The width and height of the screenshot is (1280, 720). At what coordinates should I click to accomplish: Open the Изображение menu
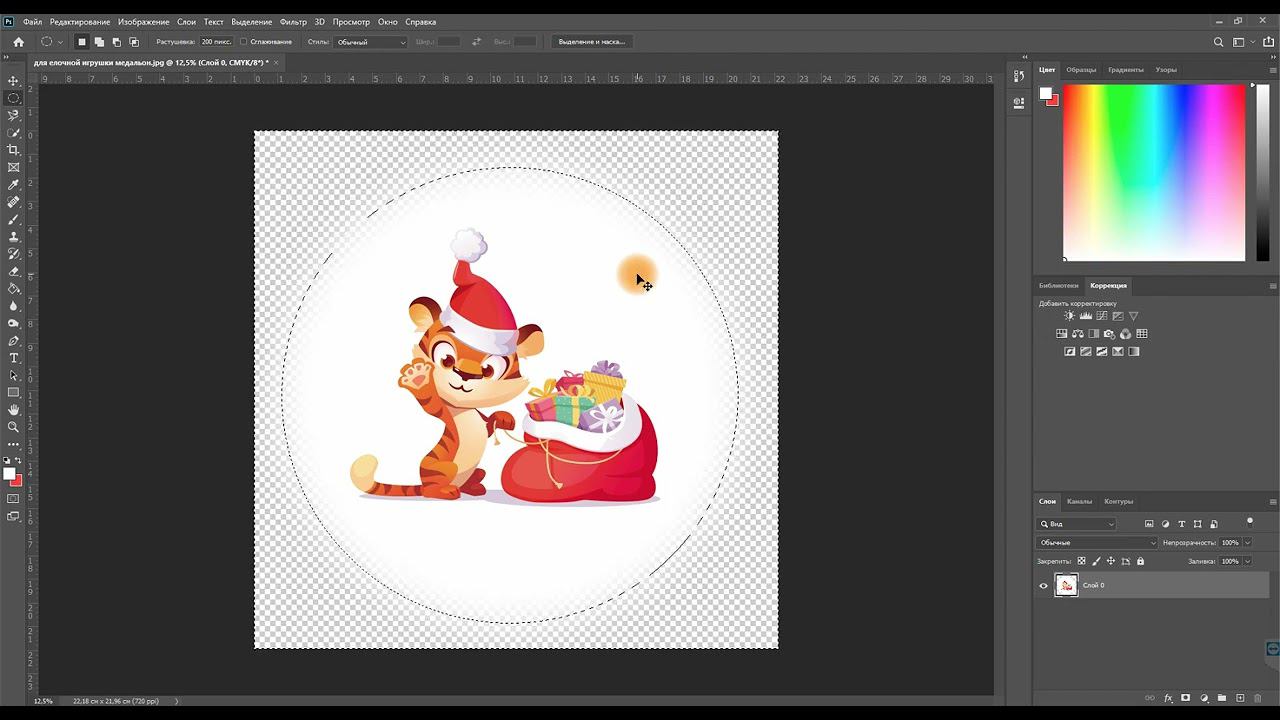click(x=143, y=22)
